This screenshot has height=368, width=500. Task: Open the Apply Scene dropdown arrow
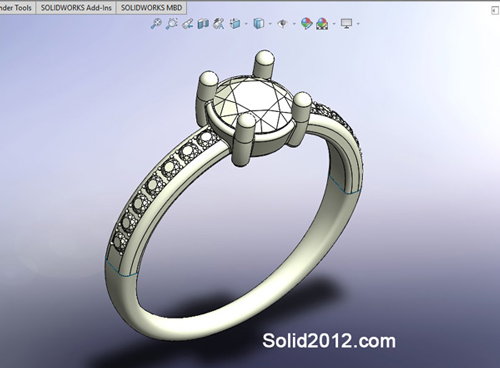pyautogui.click(x=334, y=24)
